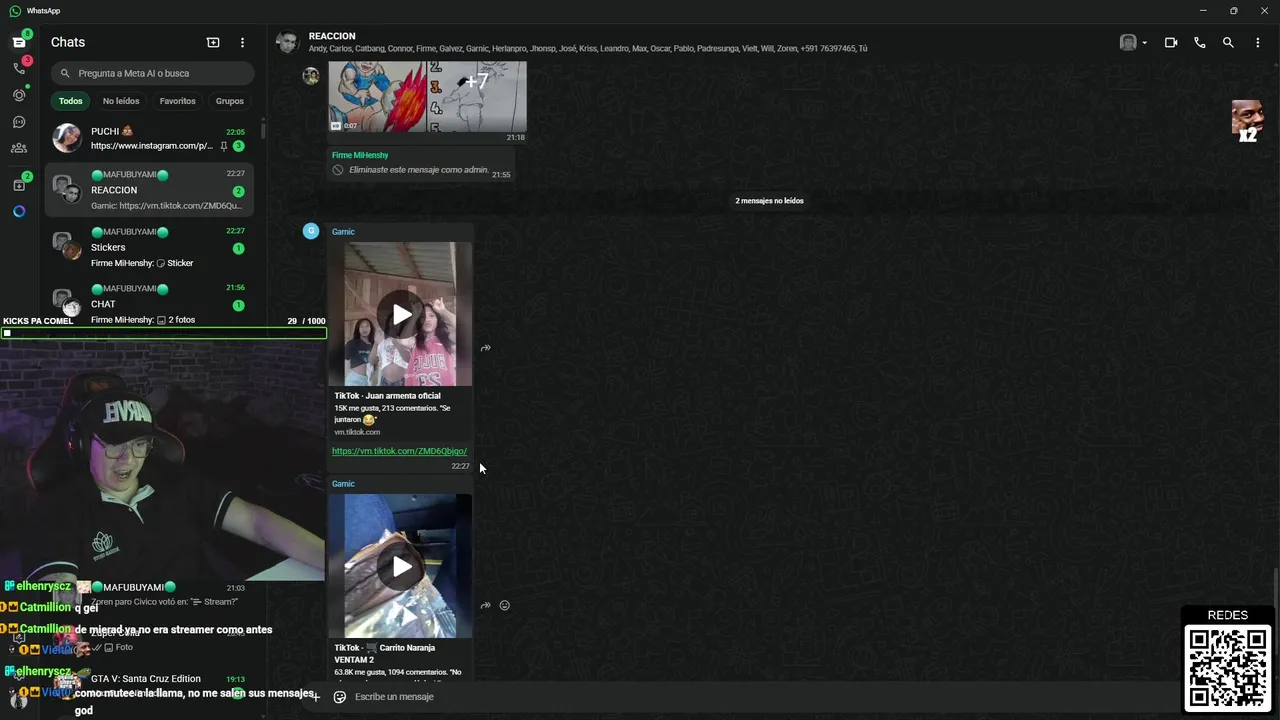The image size is (1280, 720).
Task: Forward the Juan armenta TikTok message
Action: pyautogui.click(x=485, y=348)
